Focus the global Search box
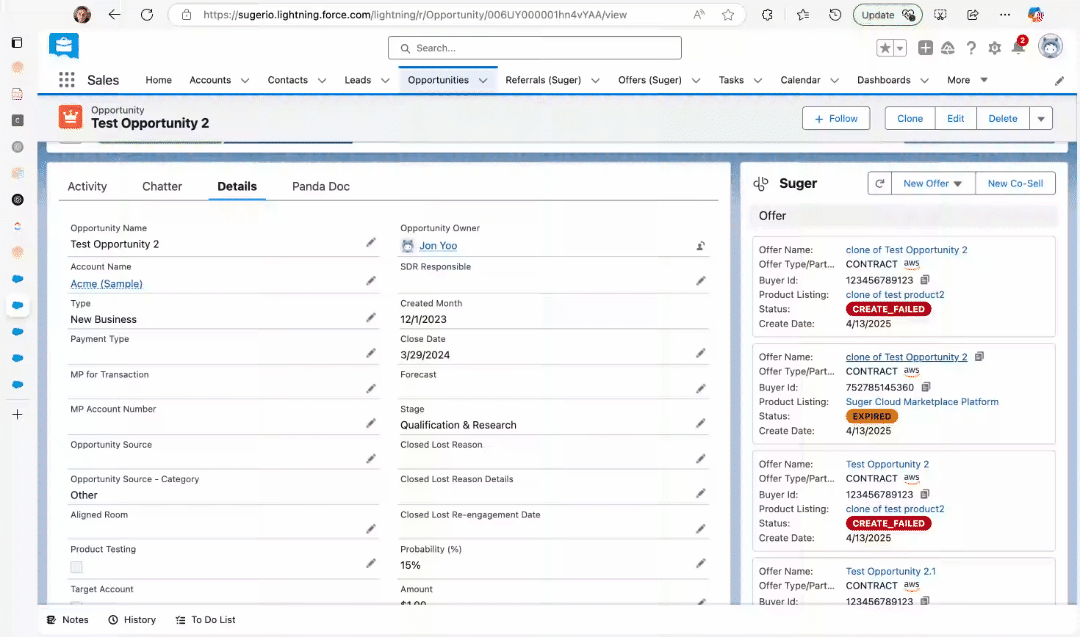 tap(534, 48)
